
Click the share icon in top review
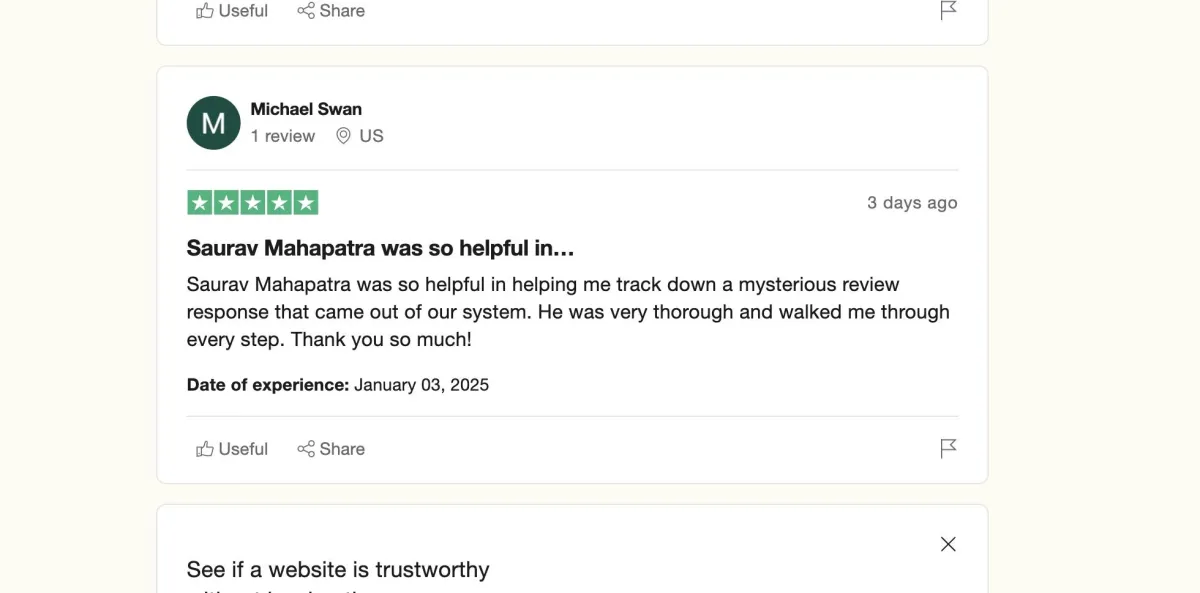point(306,11)
